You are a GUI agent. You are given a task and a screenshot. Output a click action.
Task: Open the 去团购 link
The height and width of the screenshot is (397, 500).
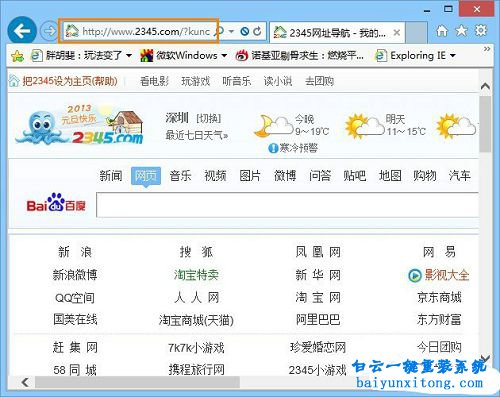[319, 81]
